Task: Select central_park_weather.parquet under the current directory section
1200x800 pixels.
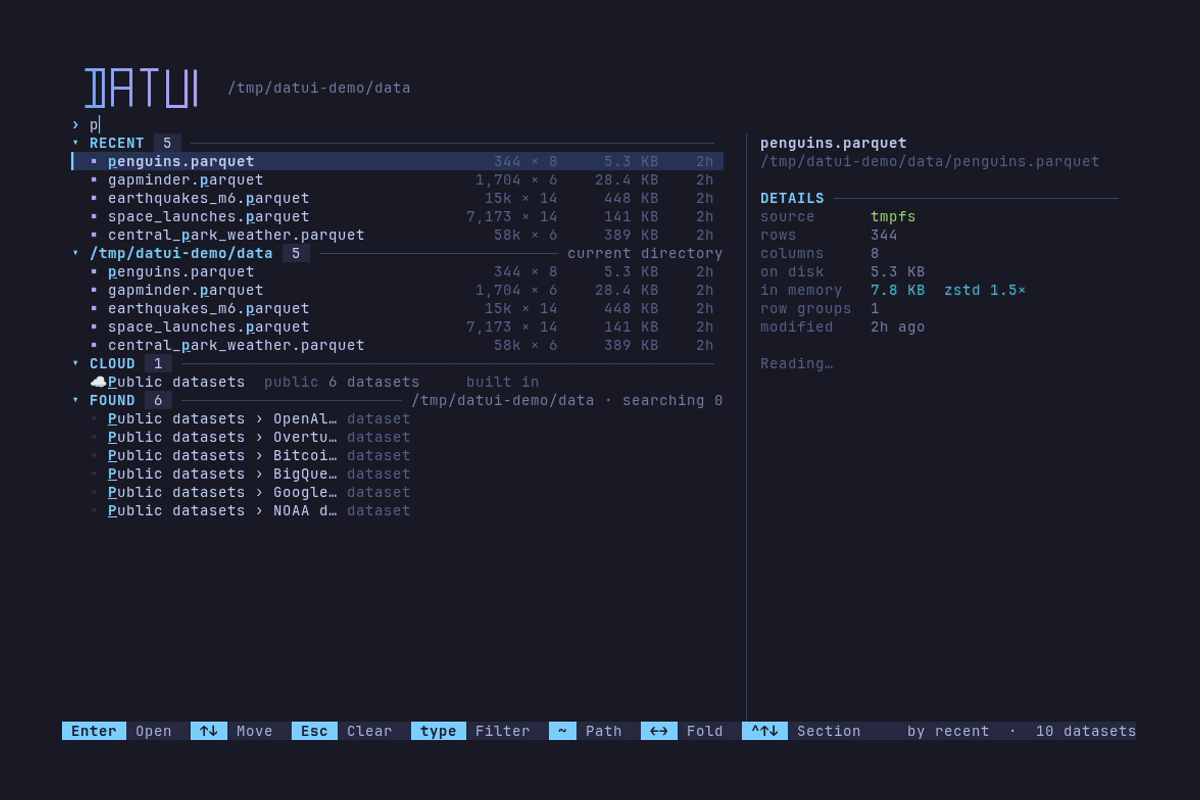Action: [397, 345]
